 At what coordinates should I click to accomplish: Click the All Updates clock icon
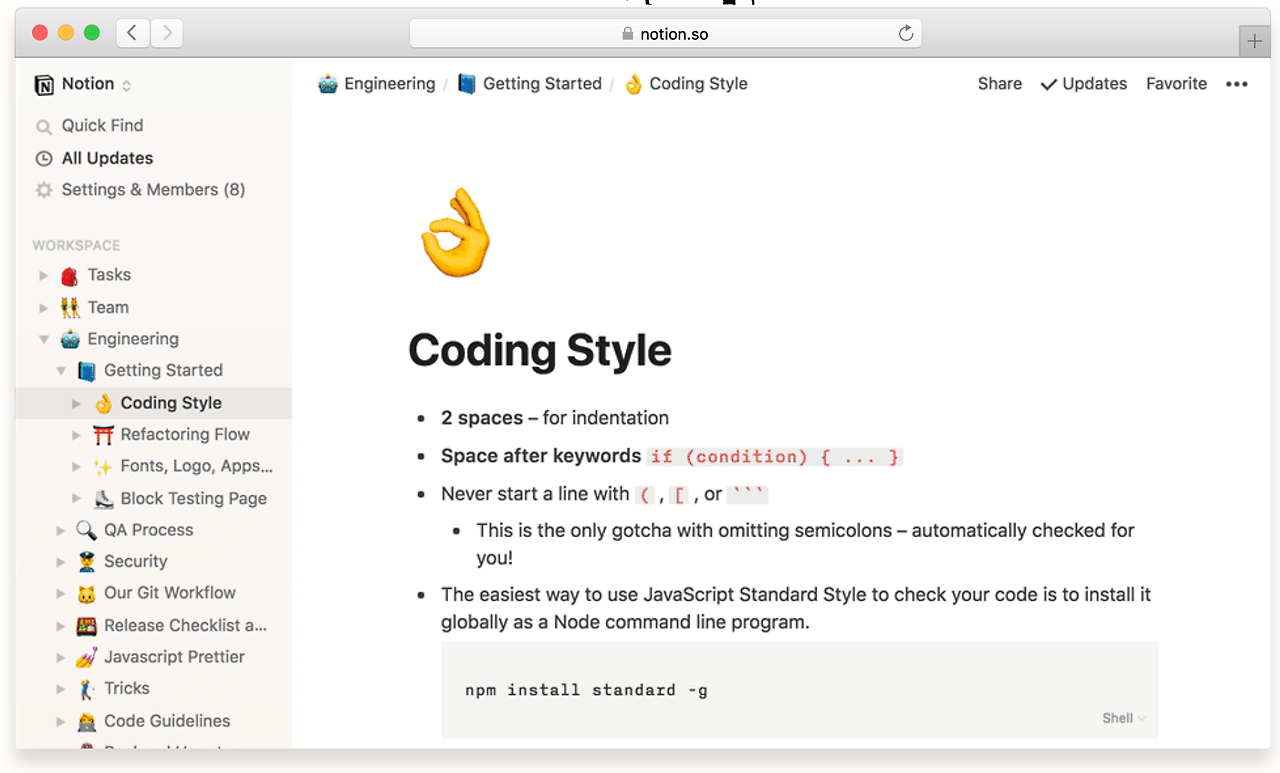click(x=44, y=159)
